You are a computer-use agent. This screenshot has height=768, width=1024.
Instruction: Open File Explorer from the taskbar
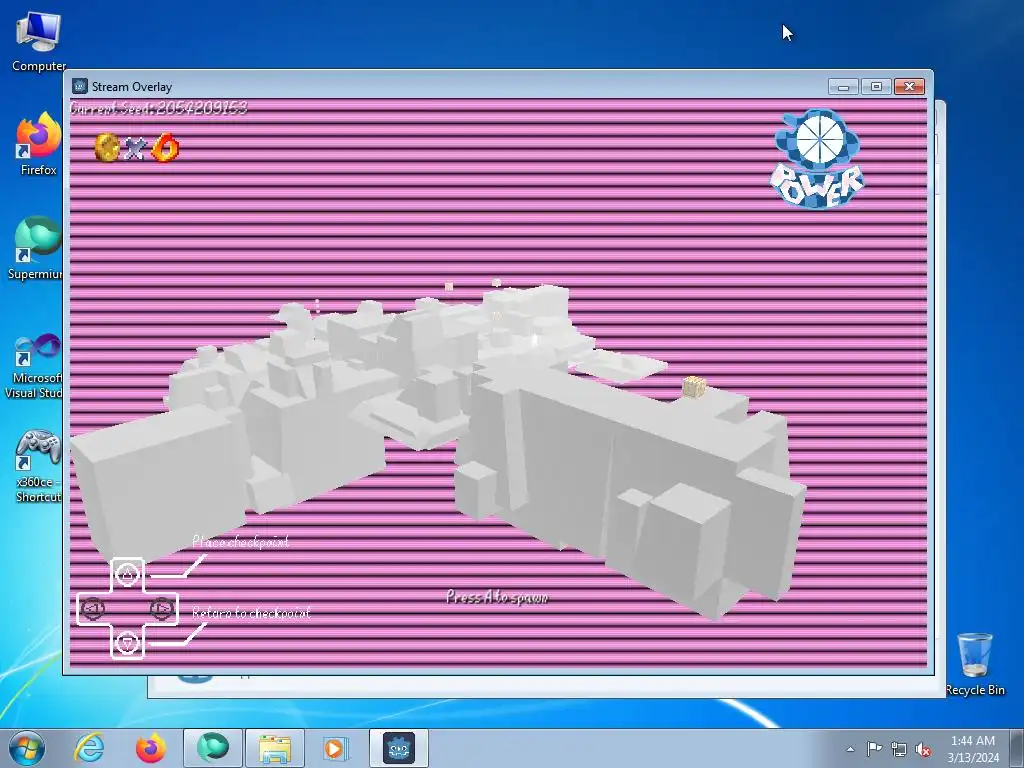(274, 748)
